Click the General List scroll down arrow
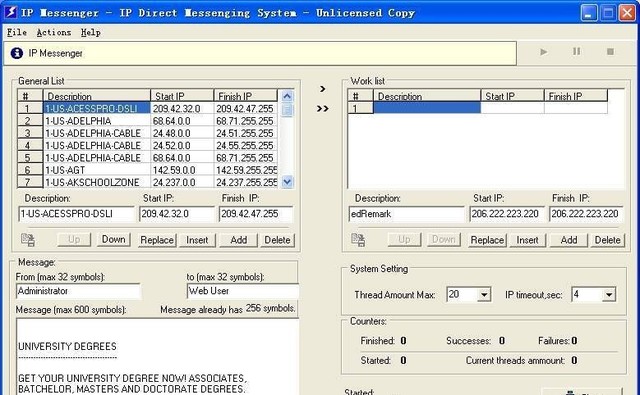Screen dimensions: 640x395 click(287, 182)
